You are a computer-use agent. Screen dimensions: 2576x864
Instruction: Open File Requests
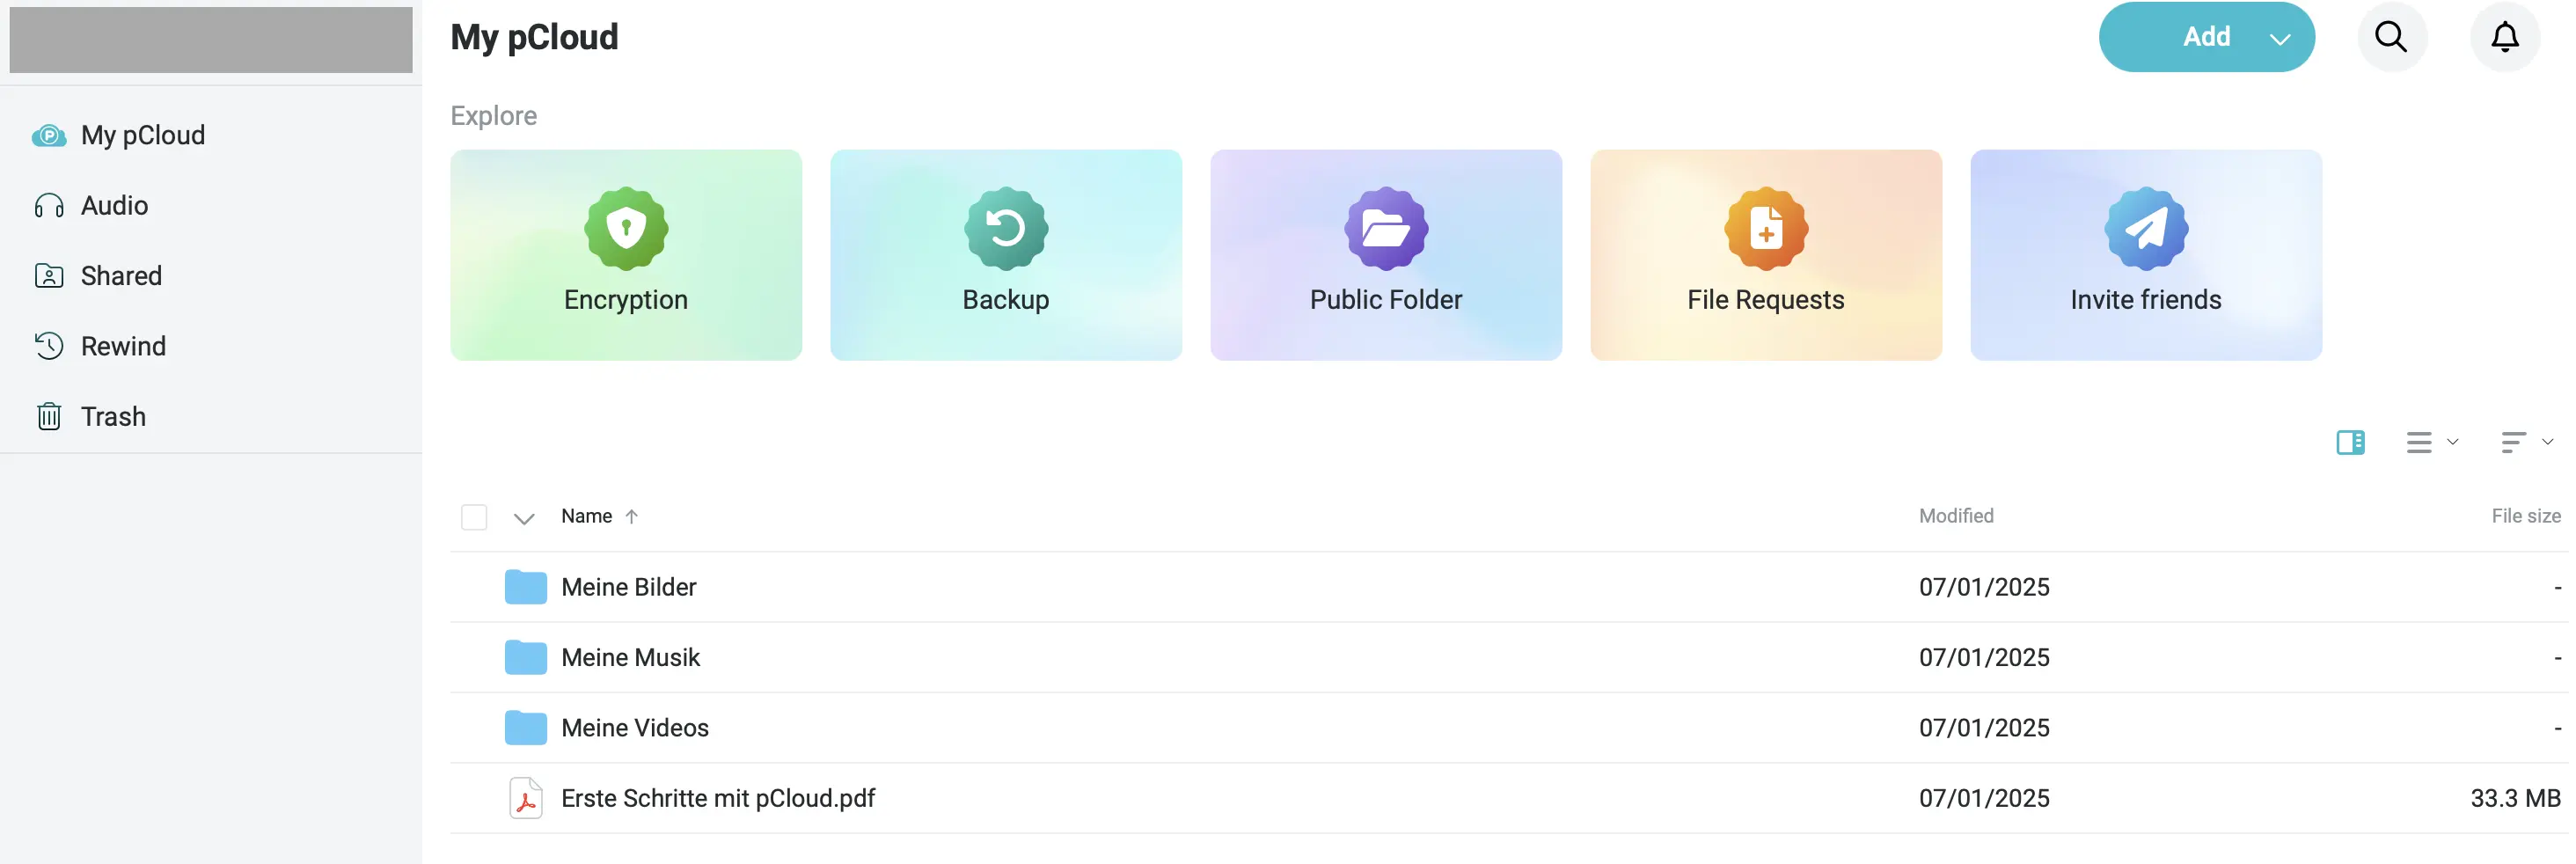[1765, 255]
